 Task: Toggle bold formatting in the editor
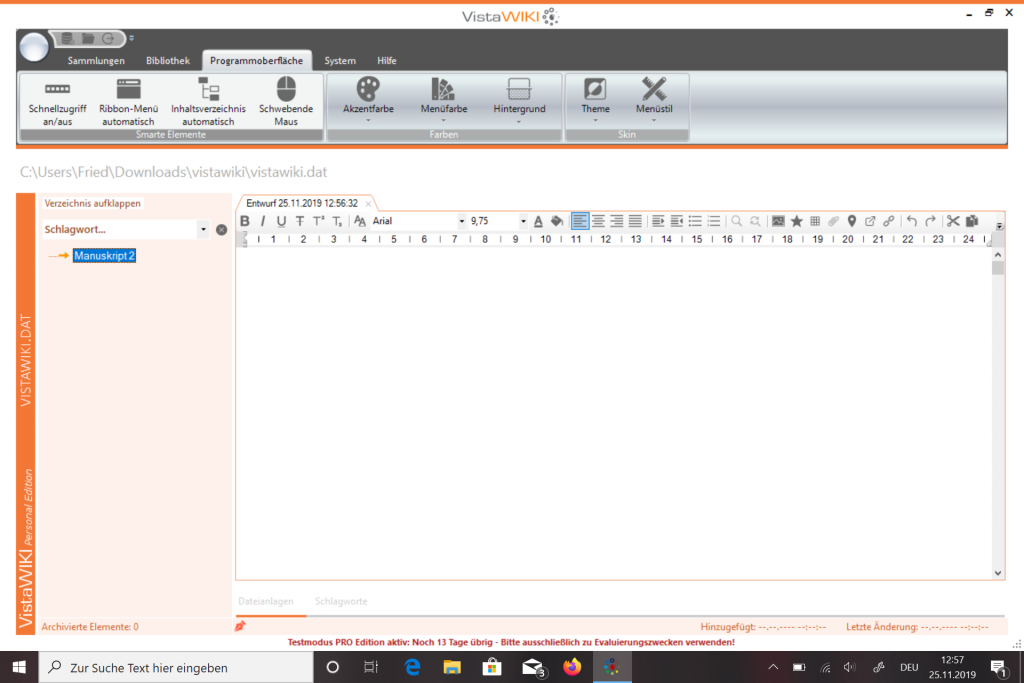coord(245,221)
